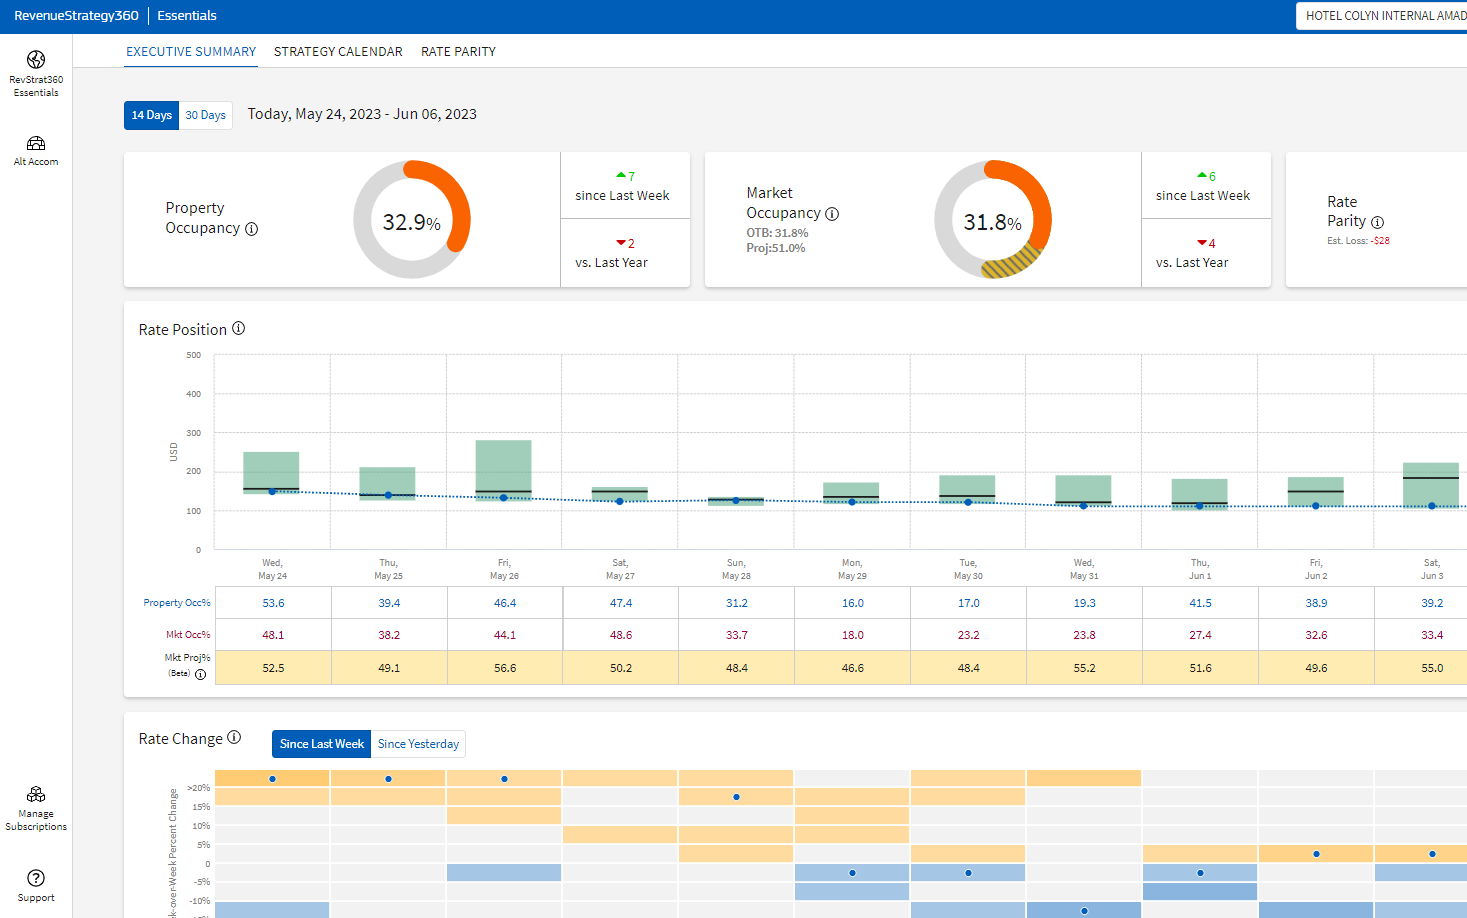Open the Strategy Calendar tab
The width and height of the screenshot is (1467, 918).
338,52
